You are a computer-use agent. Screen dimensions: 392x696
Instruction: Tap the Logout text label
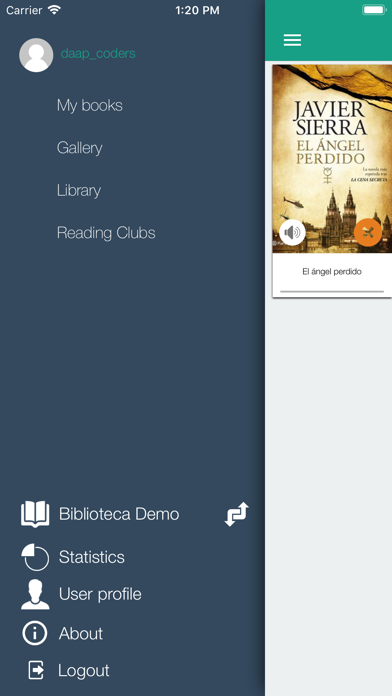84,671
